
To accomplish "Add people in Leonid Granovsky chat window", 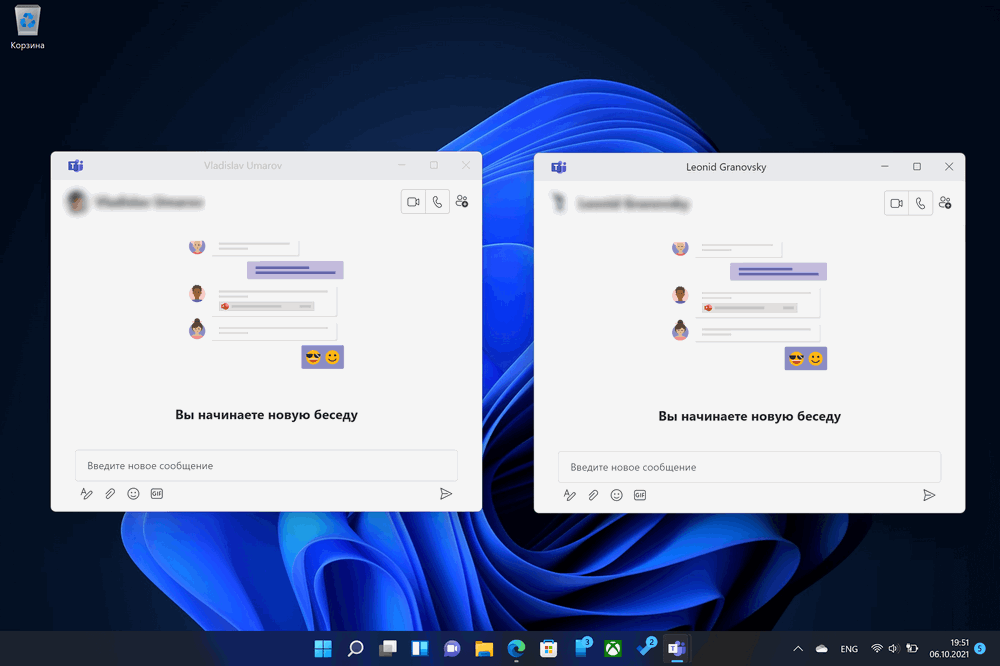I will [x=946, y=204].
